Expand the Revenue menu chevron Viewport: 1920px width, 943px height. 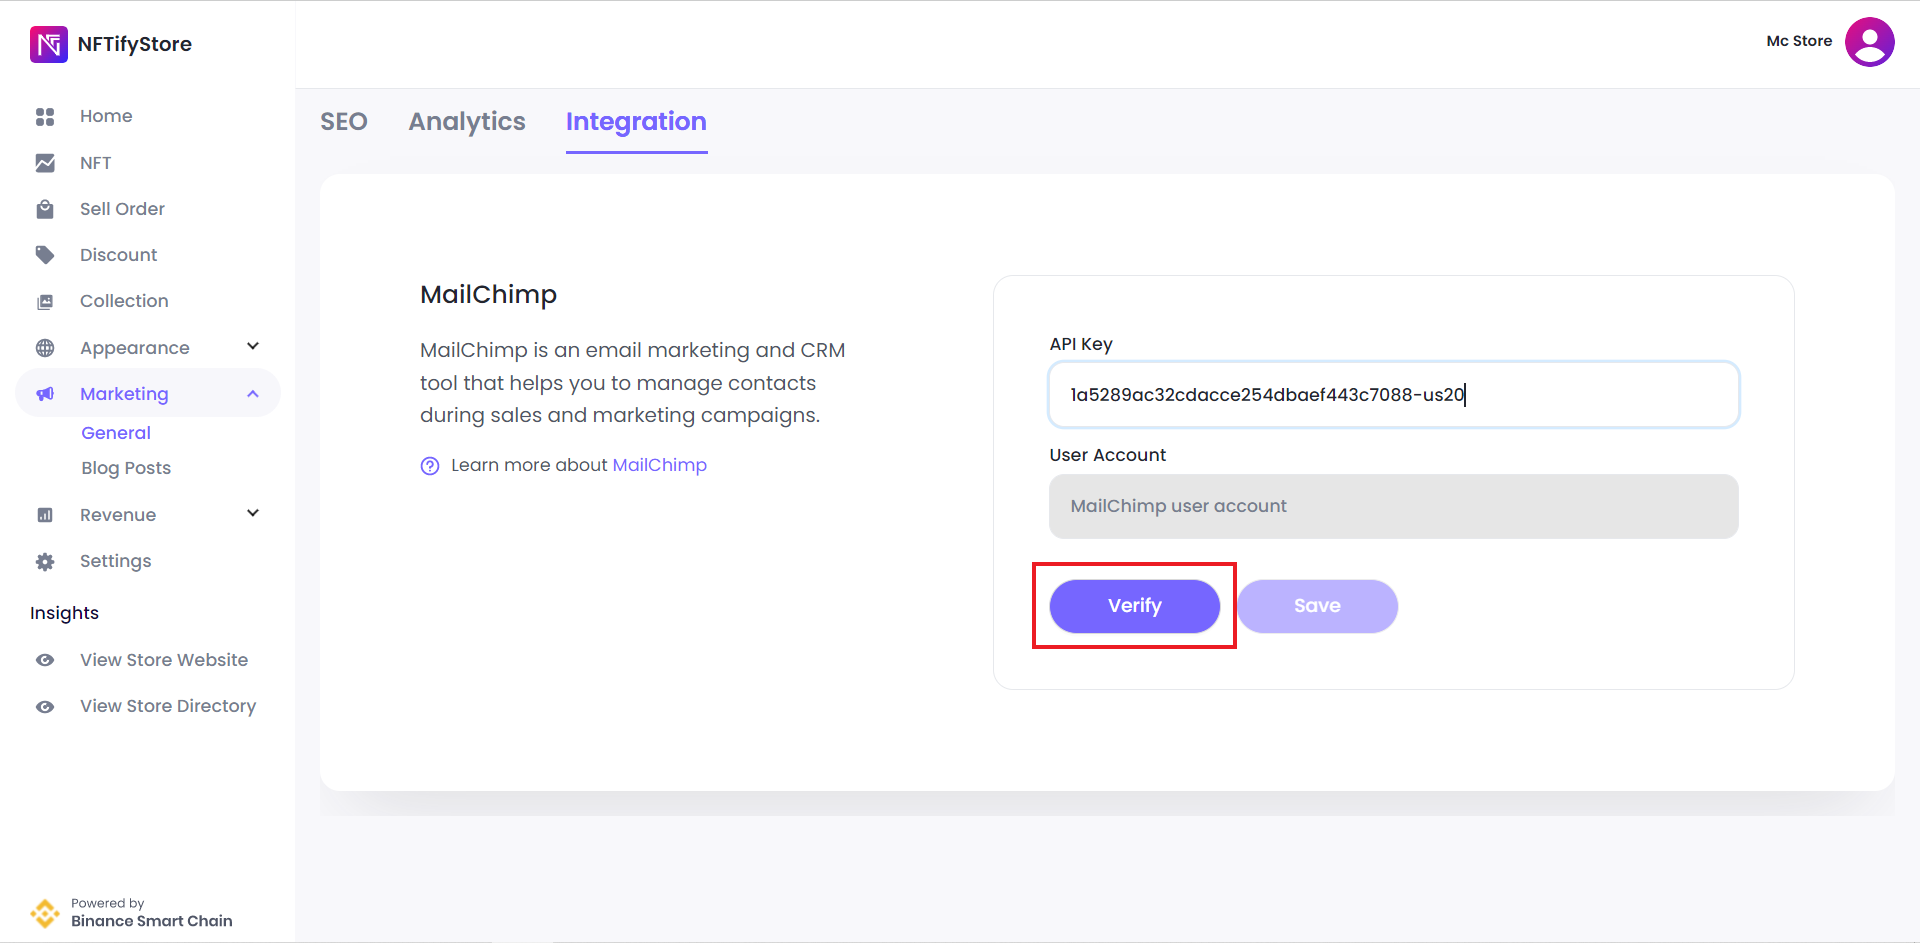(x=253, y=513)
